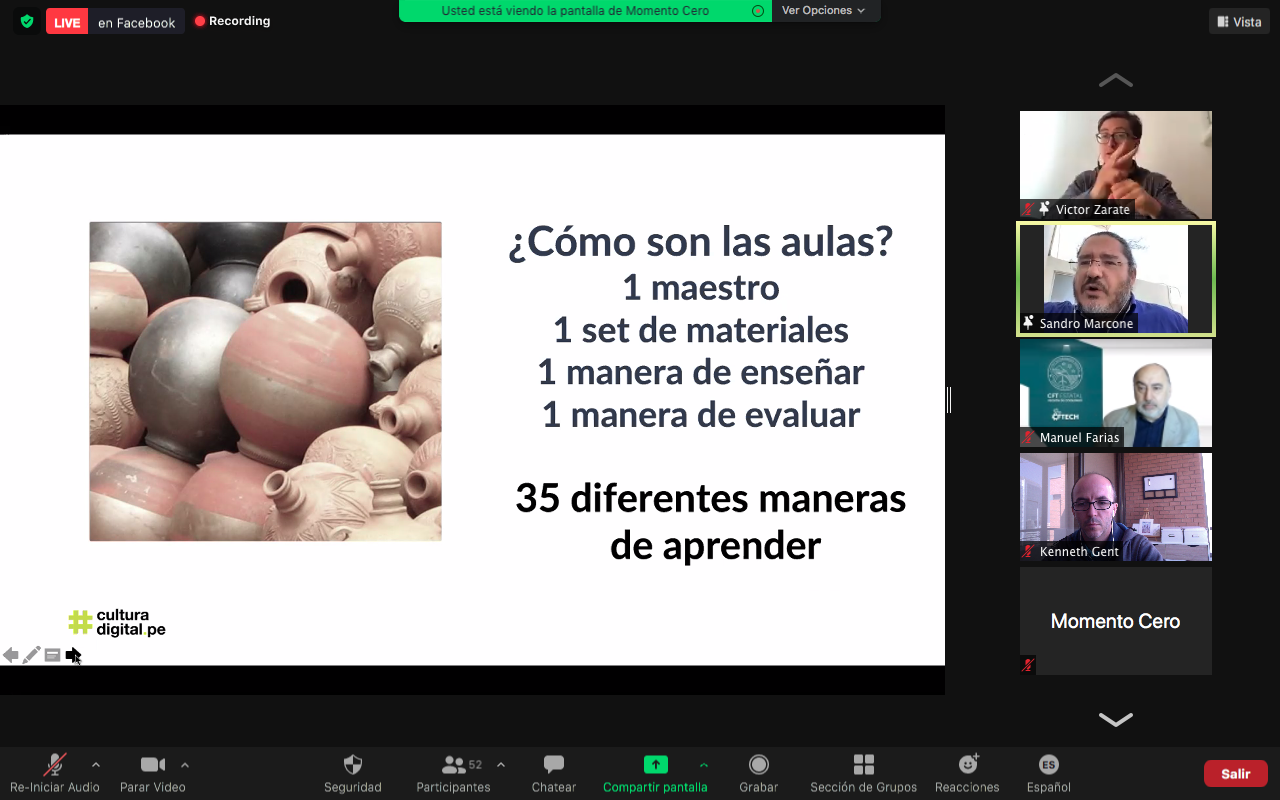Click the Grabar record icon
Image resolution: width=1280 pixels, height=800 pixels.
coord(758,765)
